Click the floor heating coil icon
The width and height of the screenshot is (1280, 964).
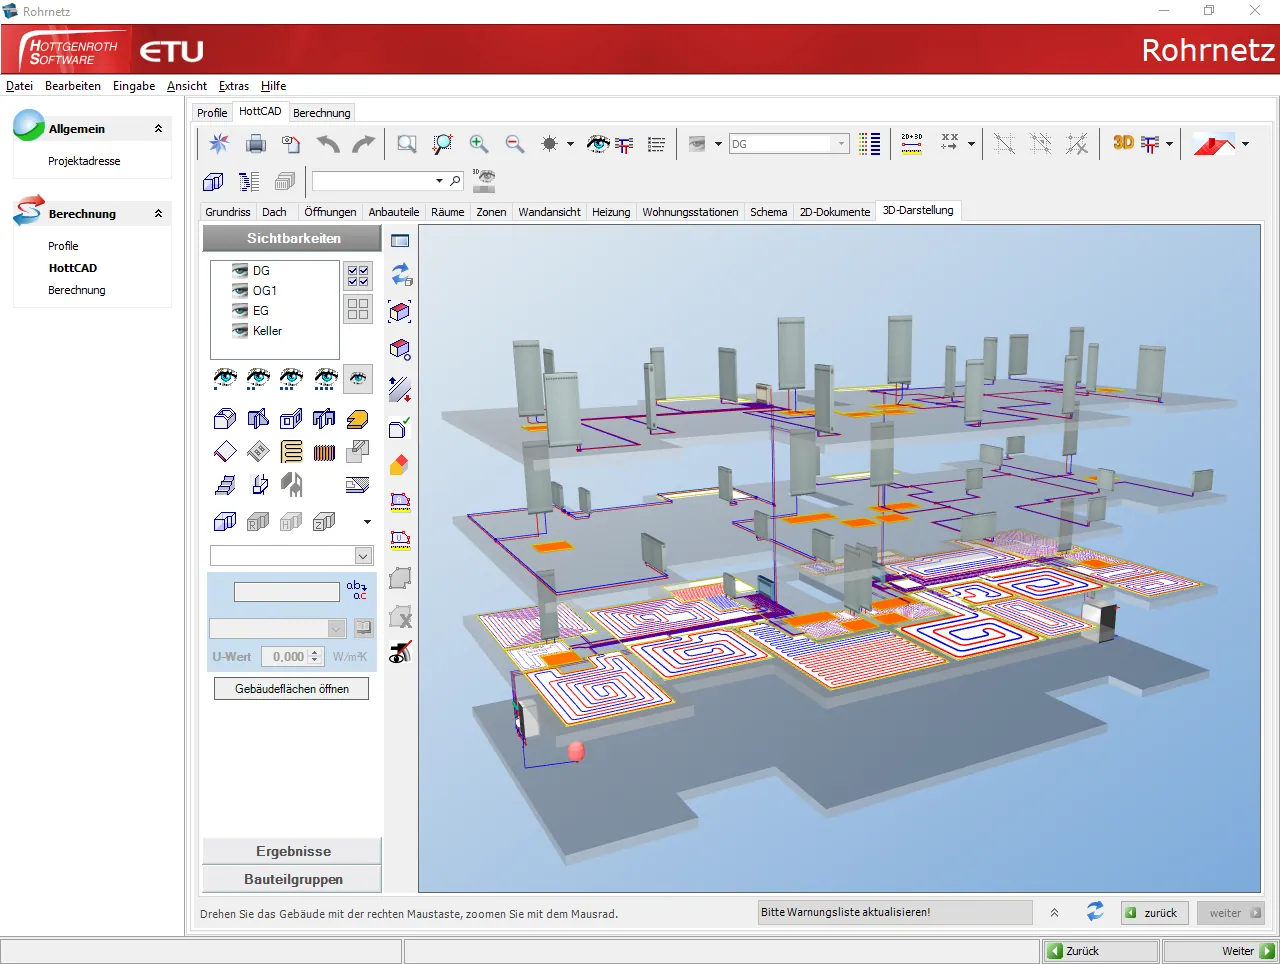(292, 452)
